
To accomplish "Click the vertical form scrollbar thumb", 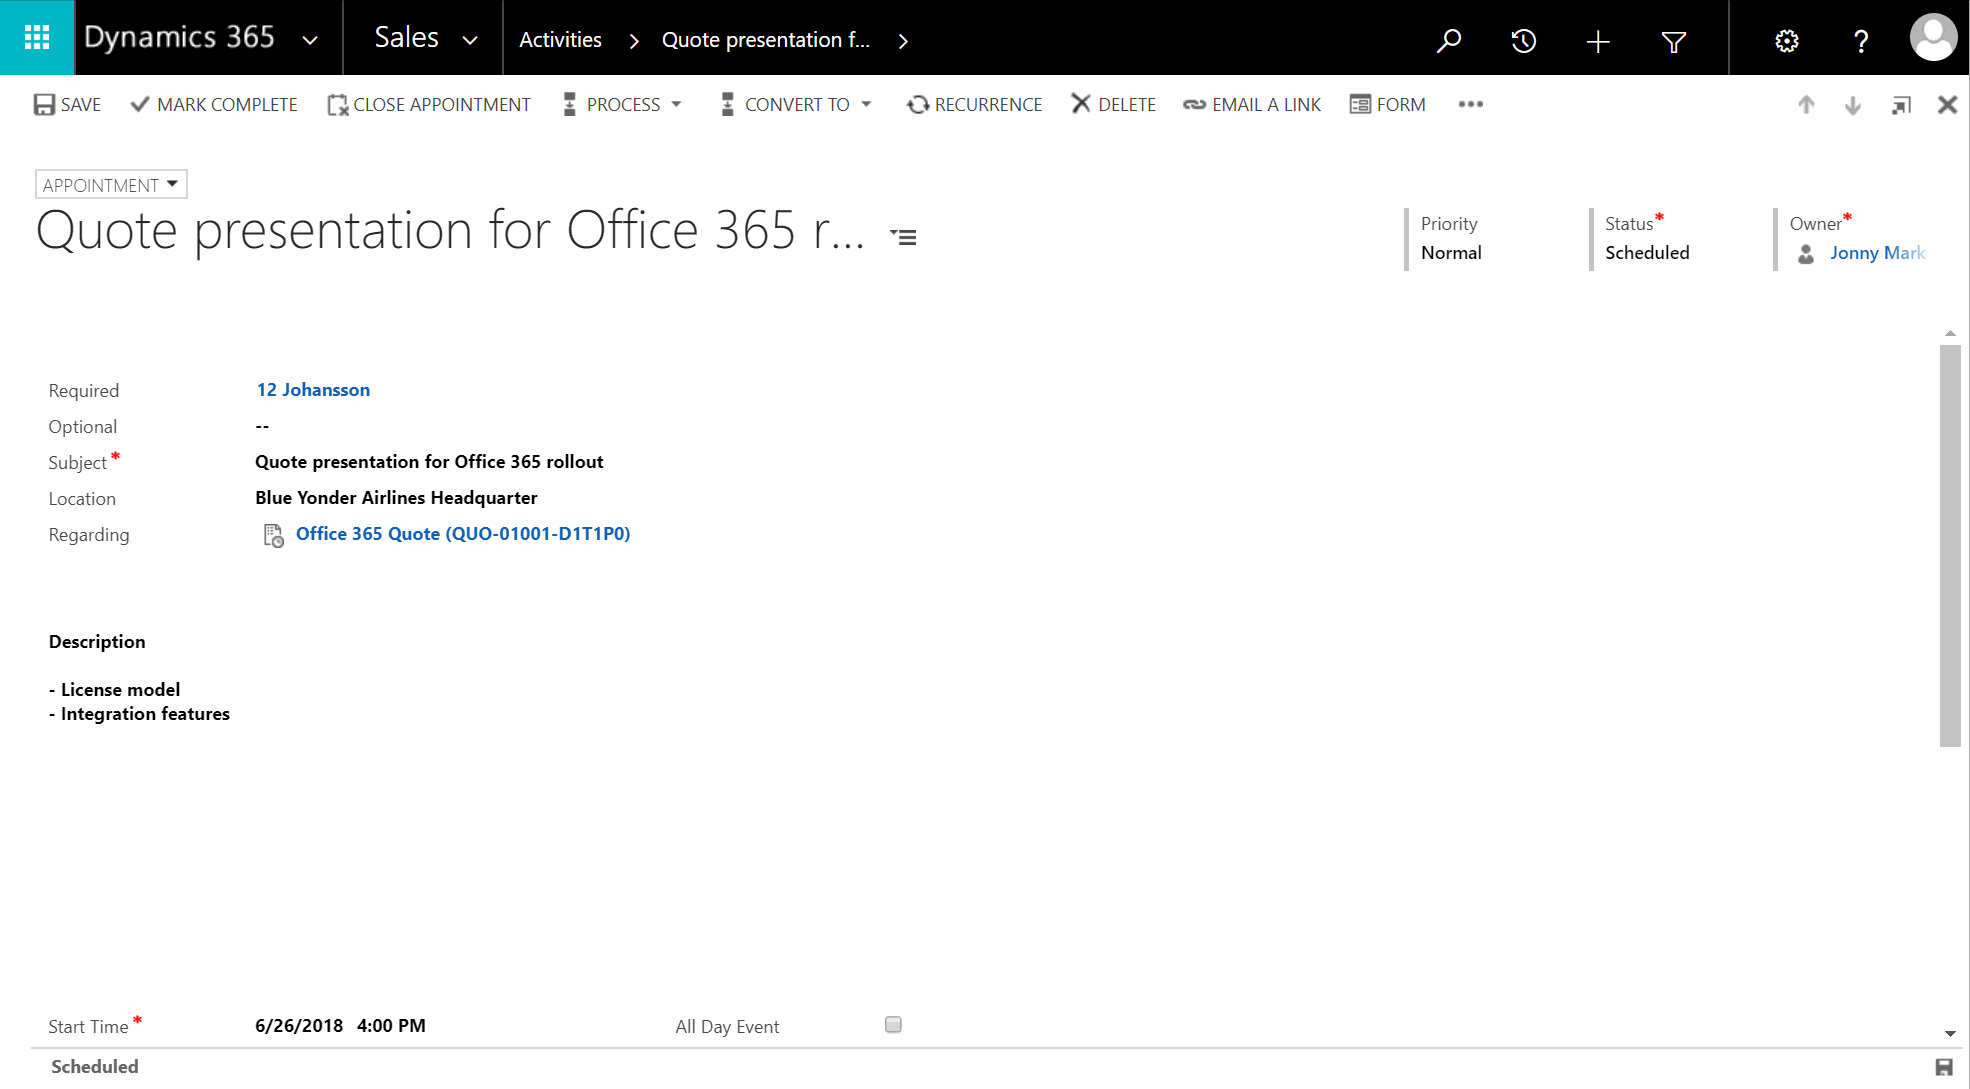I will [x=1950, y=546].
